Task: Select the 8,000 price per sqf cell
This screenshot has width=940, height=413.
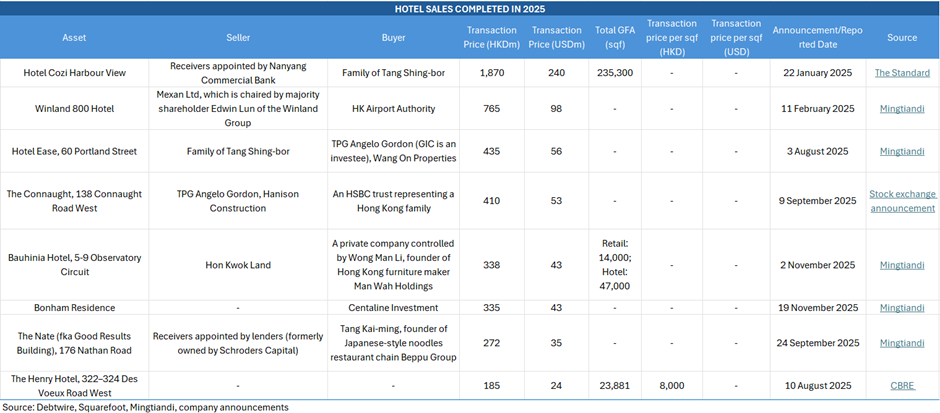Action: click(x=672, y=385)
